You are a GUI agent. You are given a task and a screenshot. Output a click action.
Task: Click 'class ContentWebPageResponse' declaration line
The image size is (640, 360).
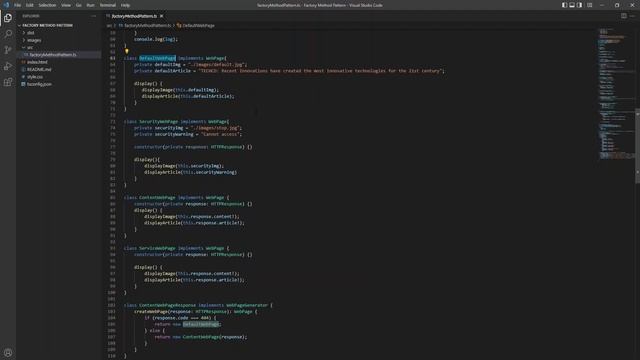click(x=198, y=305)
